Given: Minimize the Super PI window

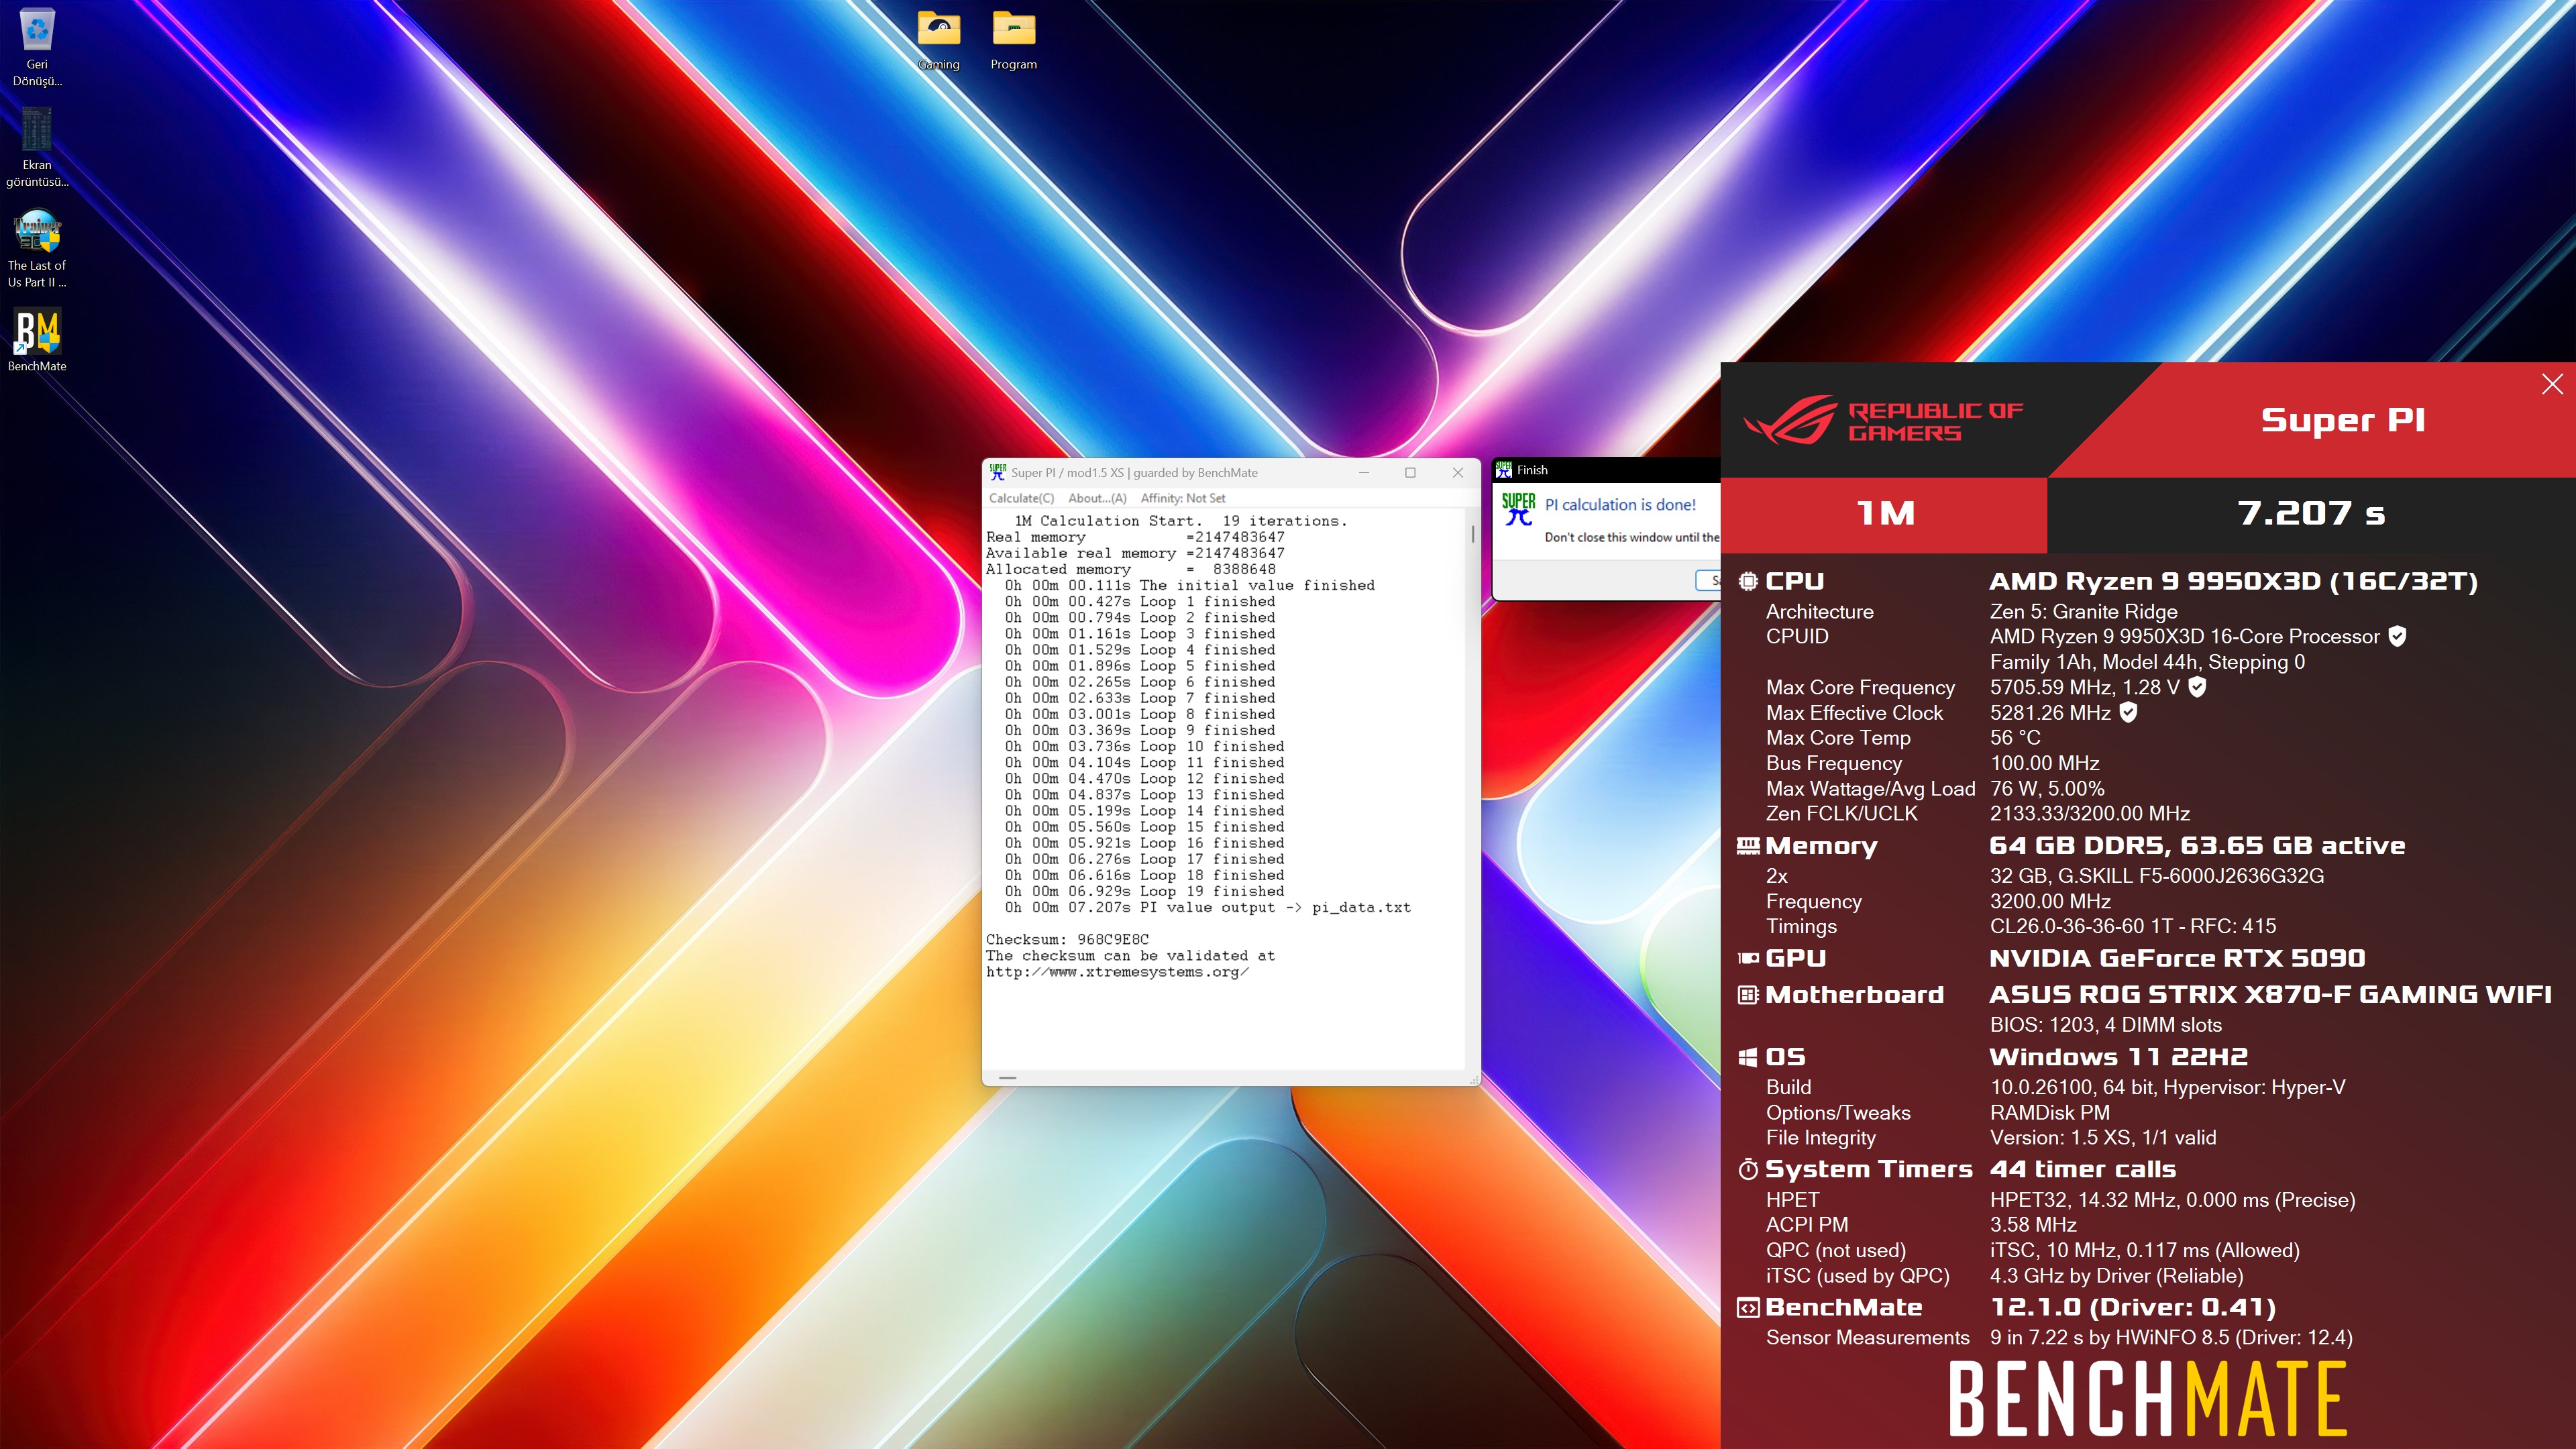Looking at the screenshot, I should [1363, 473].
